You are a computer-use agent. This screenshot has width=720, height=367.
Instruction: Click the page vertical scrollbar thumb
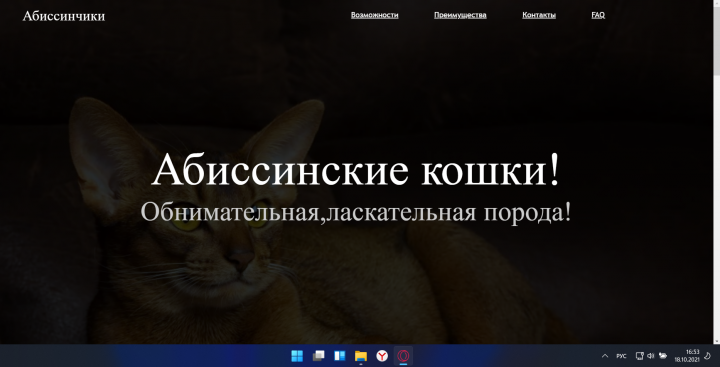pos(716,40)
